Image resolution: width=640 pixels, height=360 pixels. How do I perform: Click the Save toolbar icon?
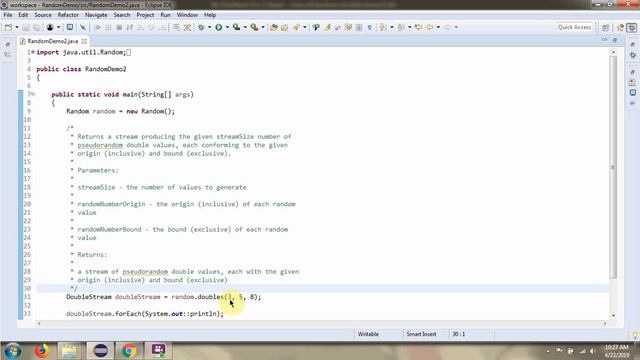click(x=26, y=27)
